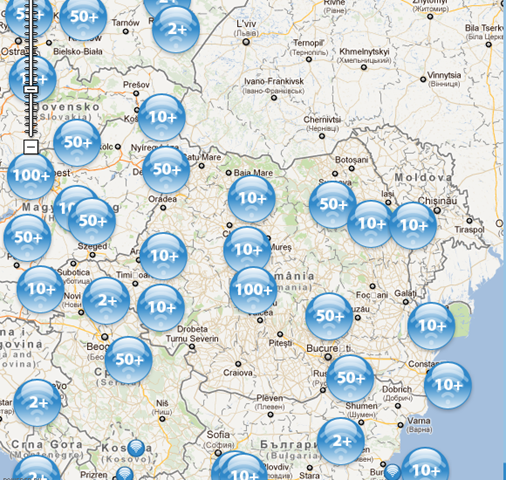This screenshot has width=506, height=480.
Task: Select the 10+ cluster near Constanța coast
Action: (x=448, y=385)
